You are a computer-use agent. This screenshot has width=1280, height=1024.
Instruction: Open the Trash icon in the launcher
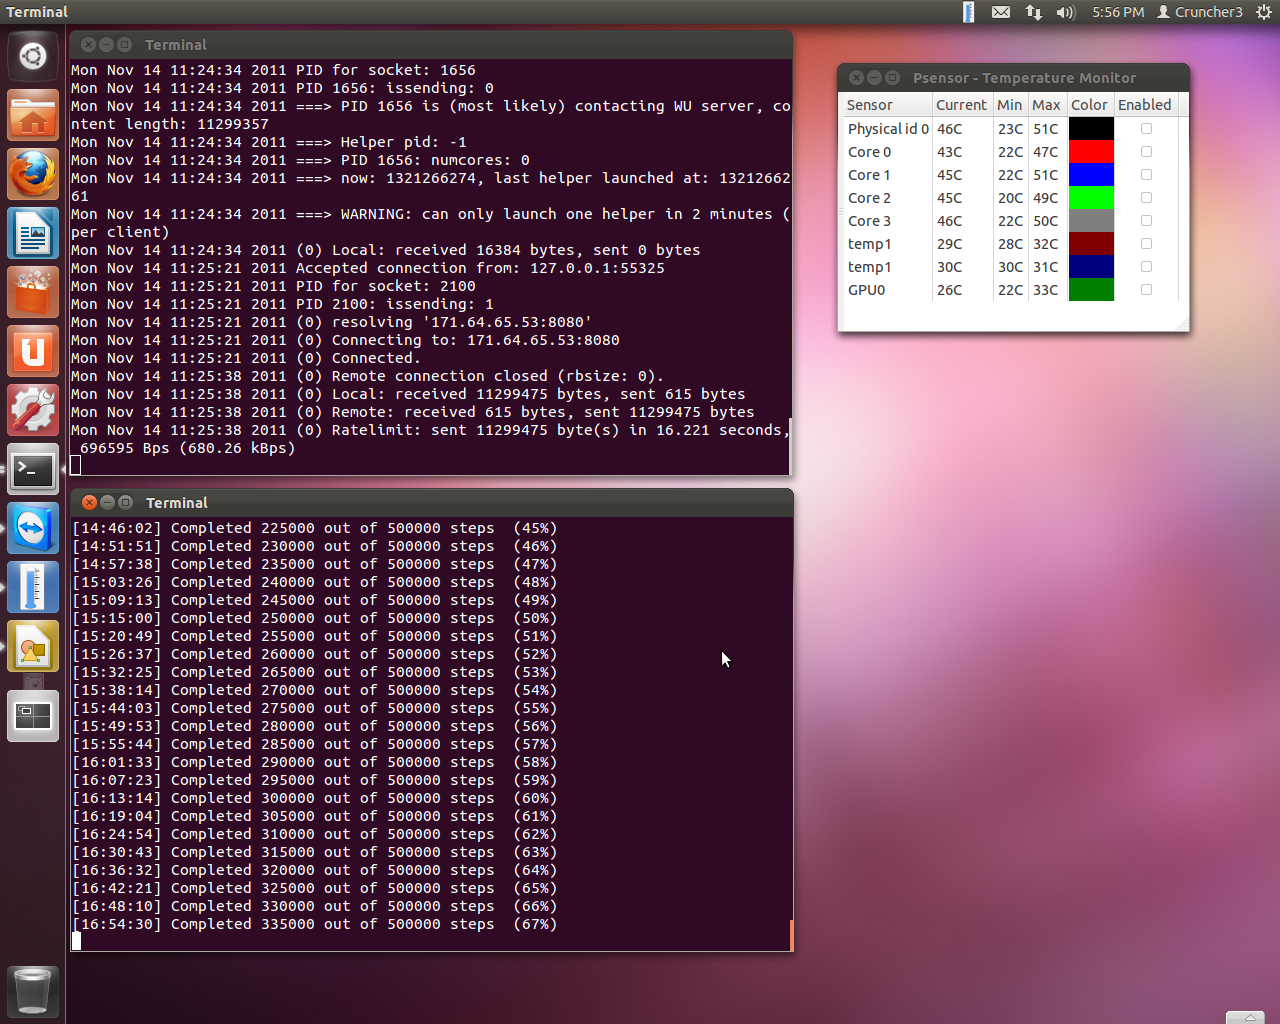tap(33, 991)
